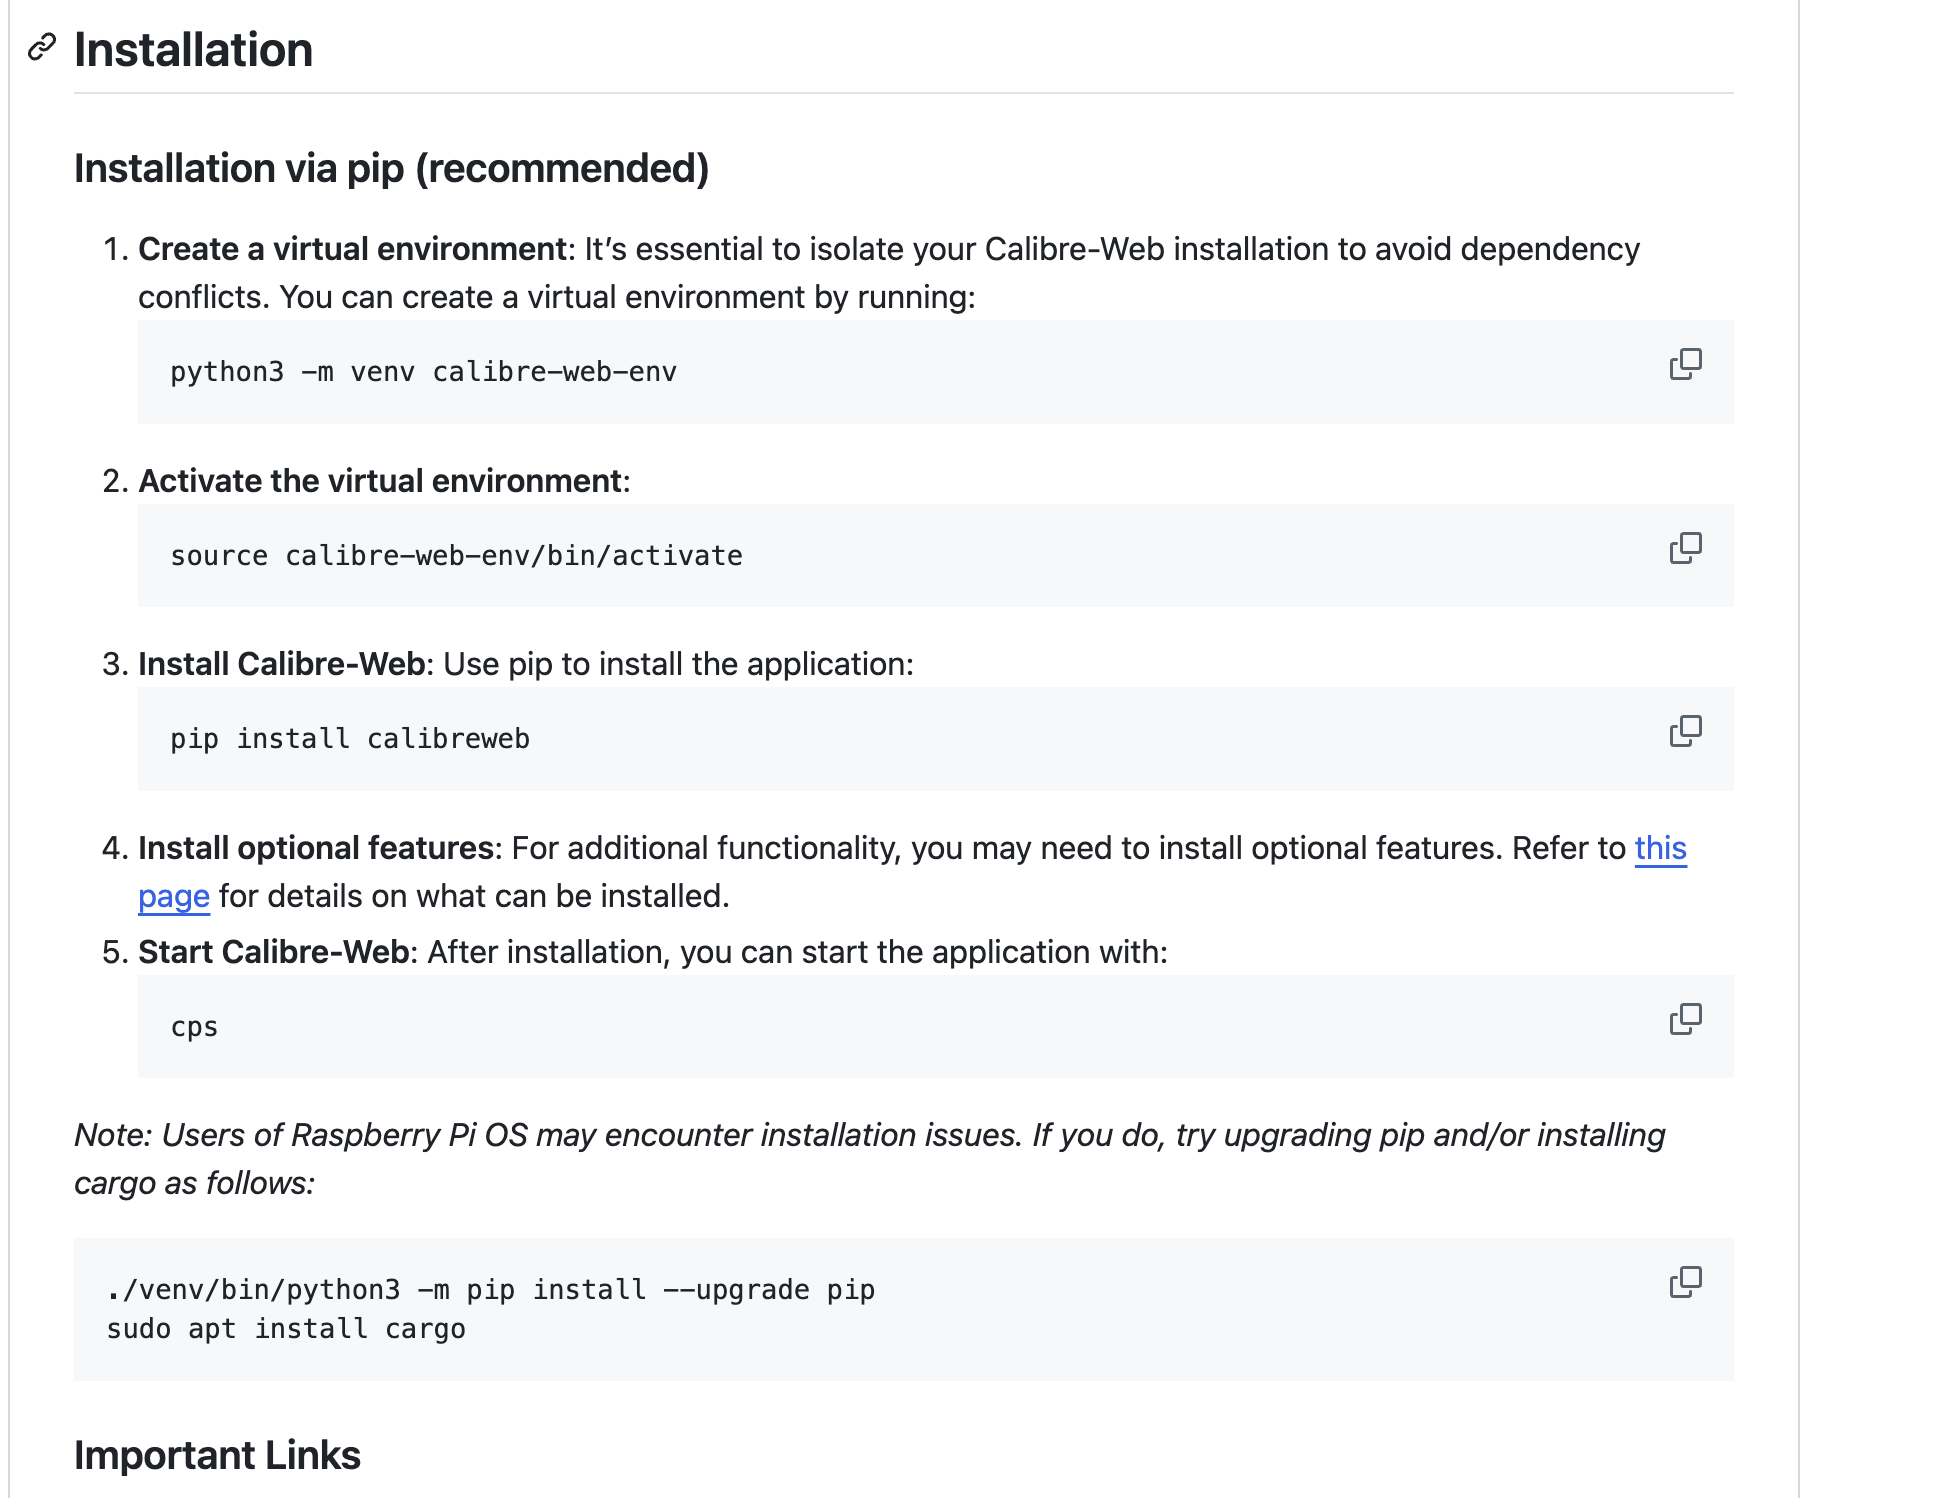Screen dimensions: 1936x1498
Task: Copy the pip install calibreweb command
Action: click(x=1685, y=731)
